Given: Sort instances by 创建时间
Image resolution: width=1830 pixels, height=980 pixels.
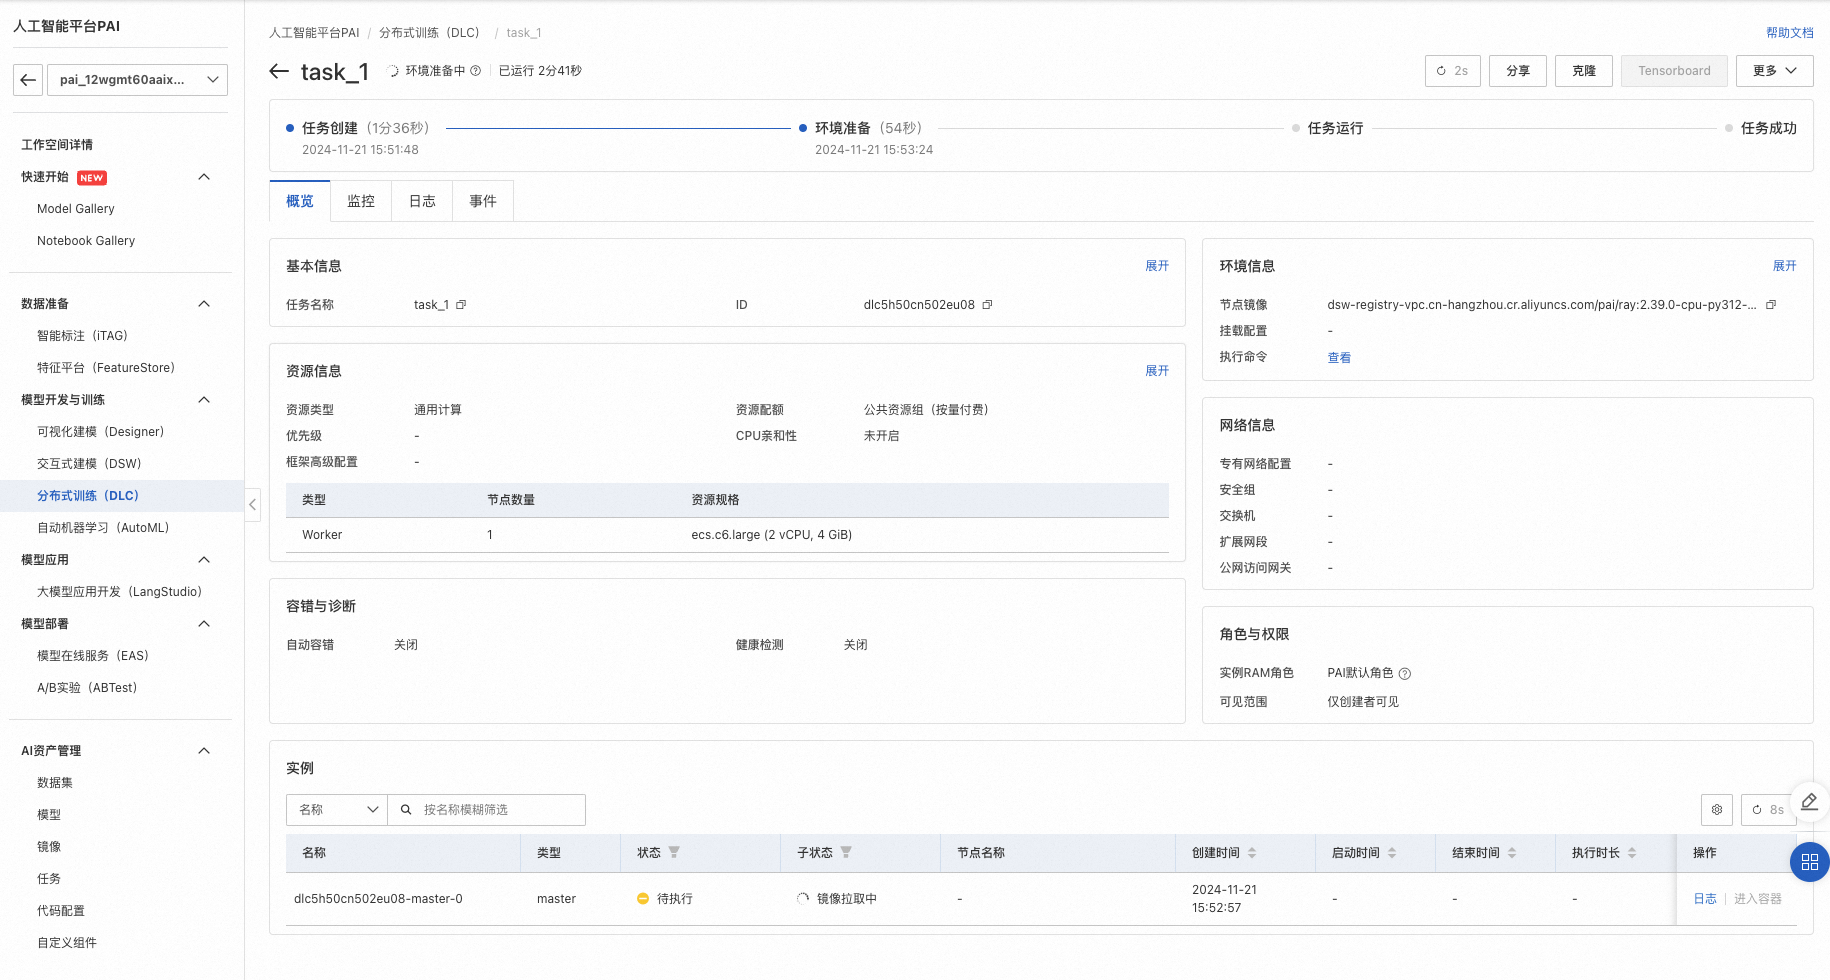Looking at the screenshot, I should (1252, 853).
